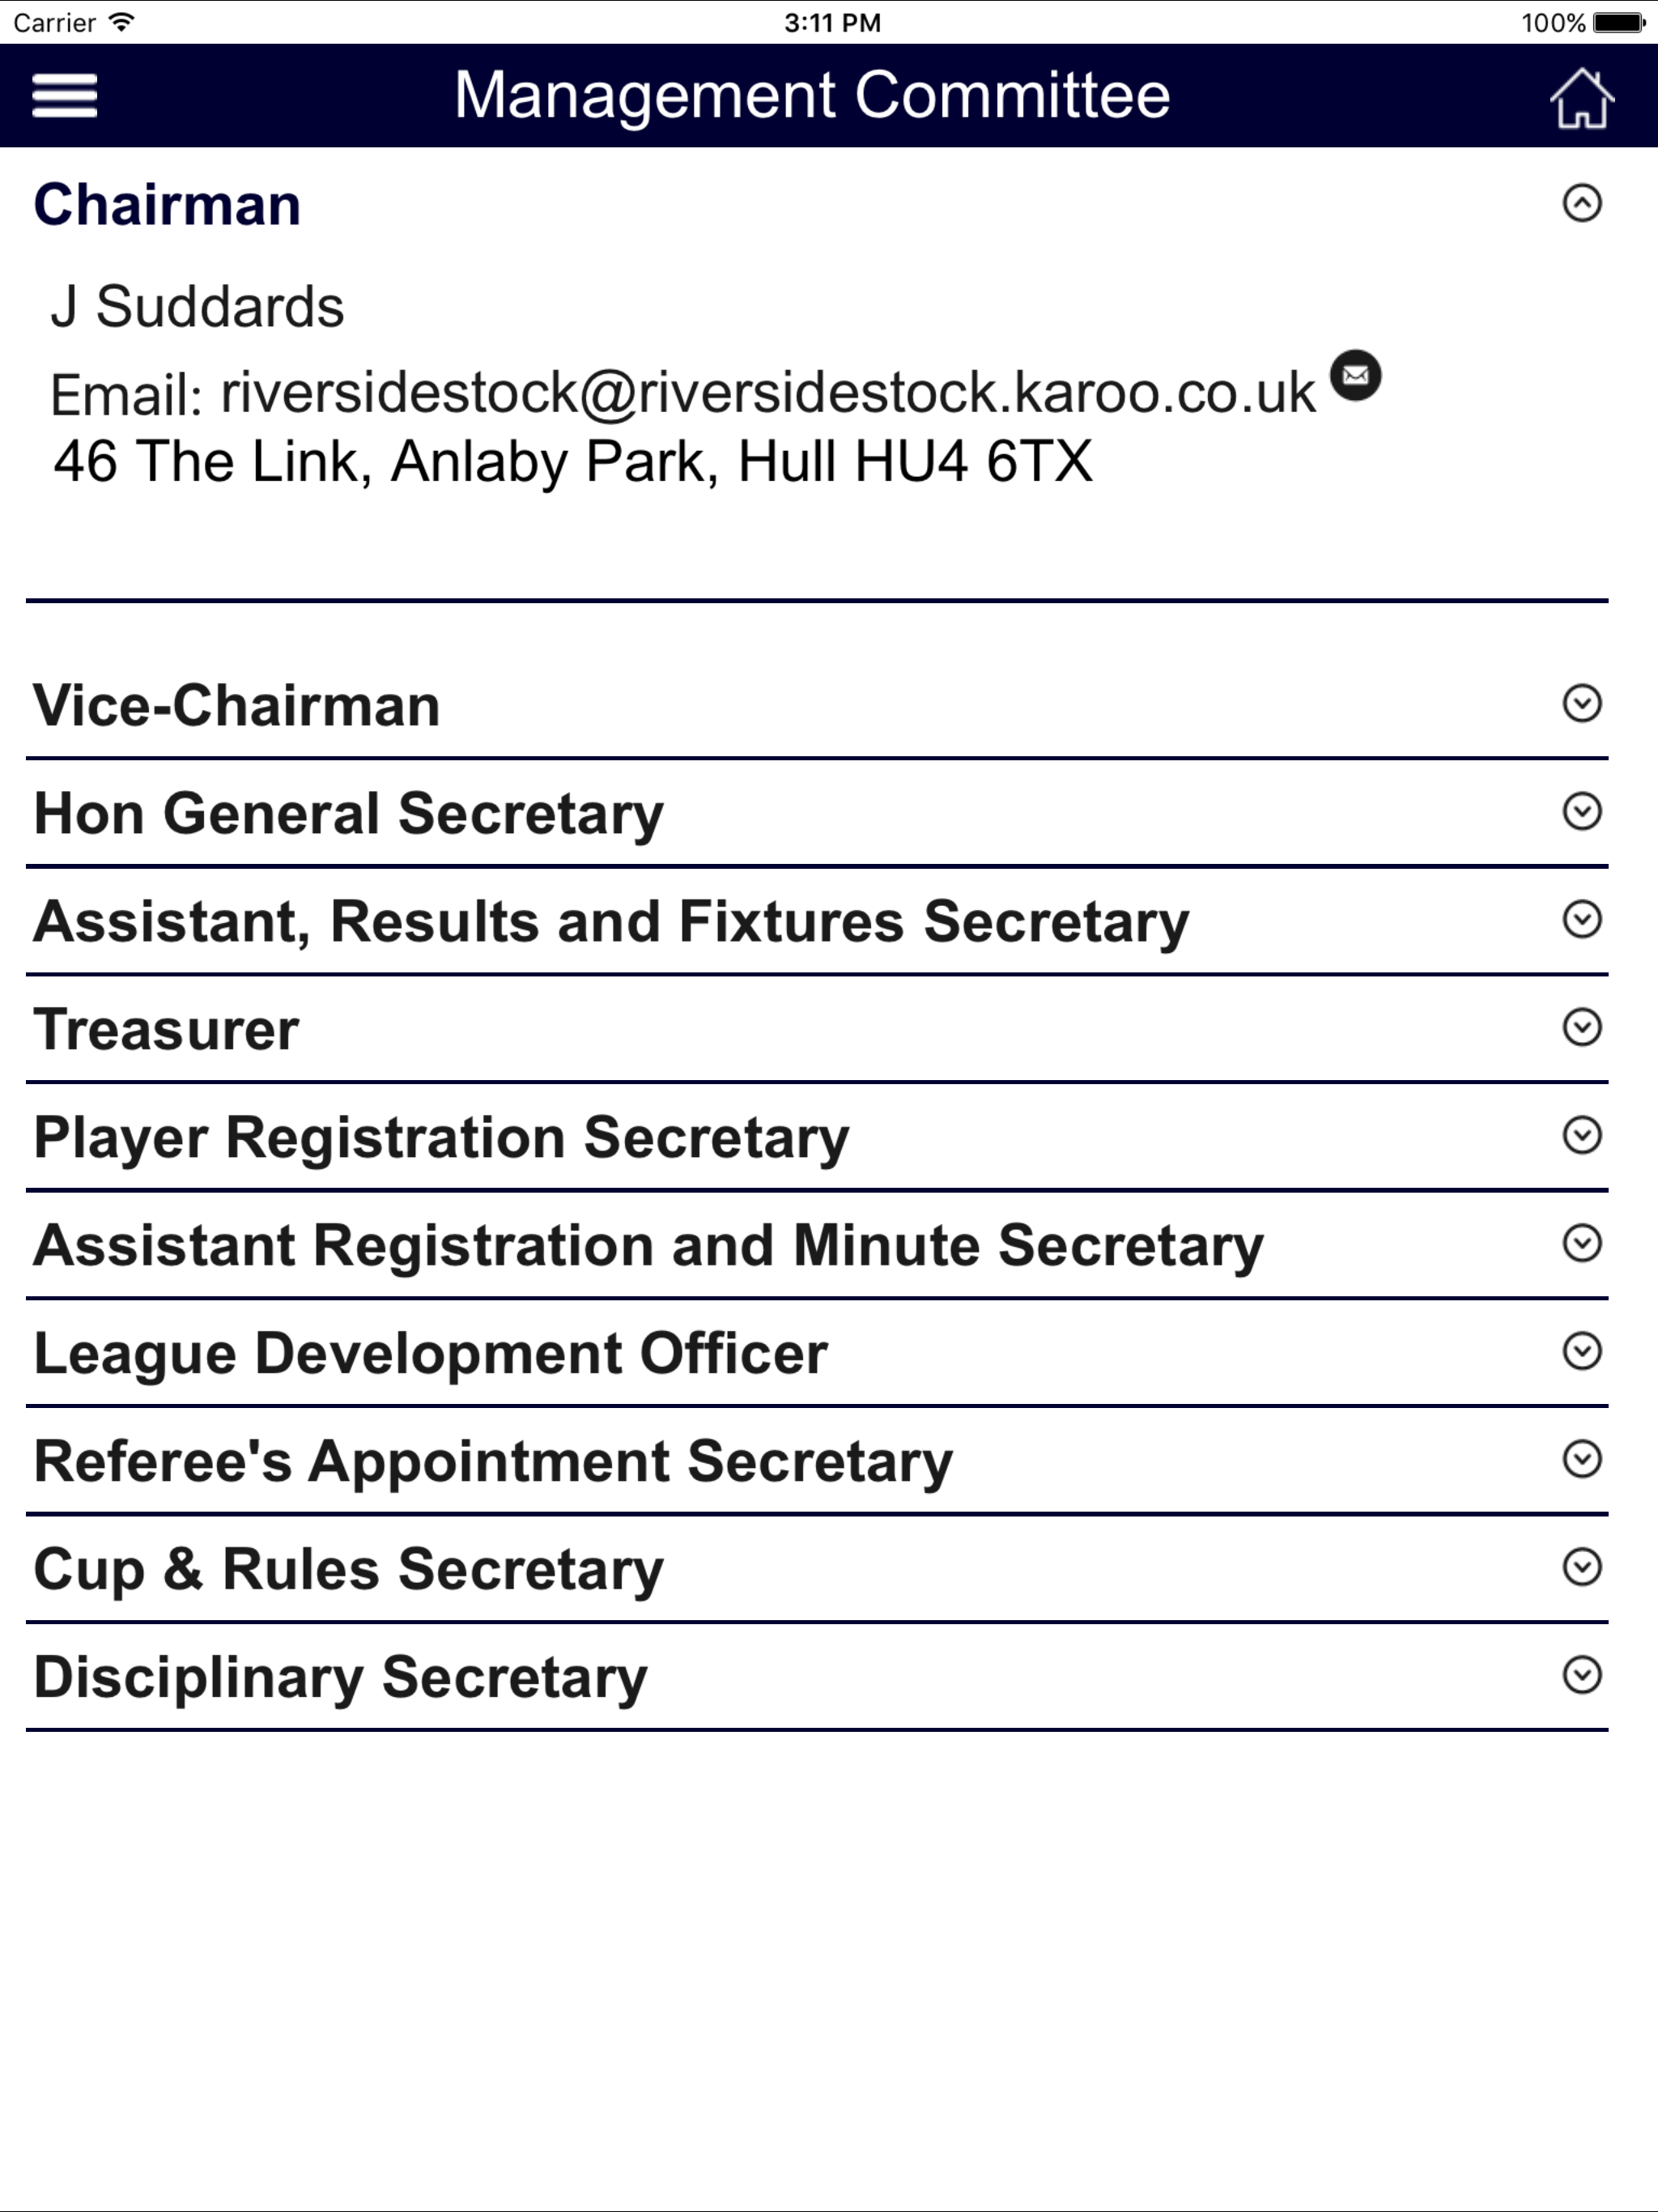Select the Vice-Chairman heading text

tap(237, 705)
